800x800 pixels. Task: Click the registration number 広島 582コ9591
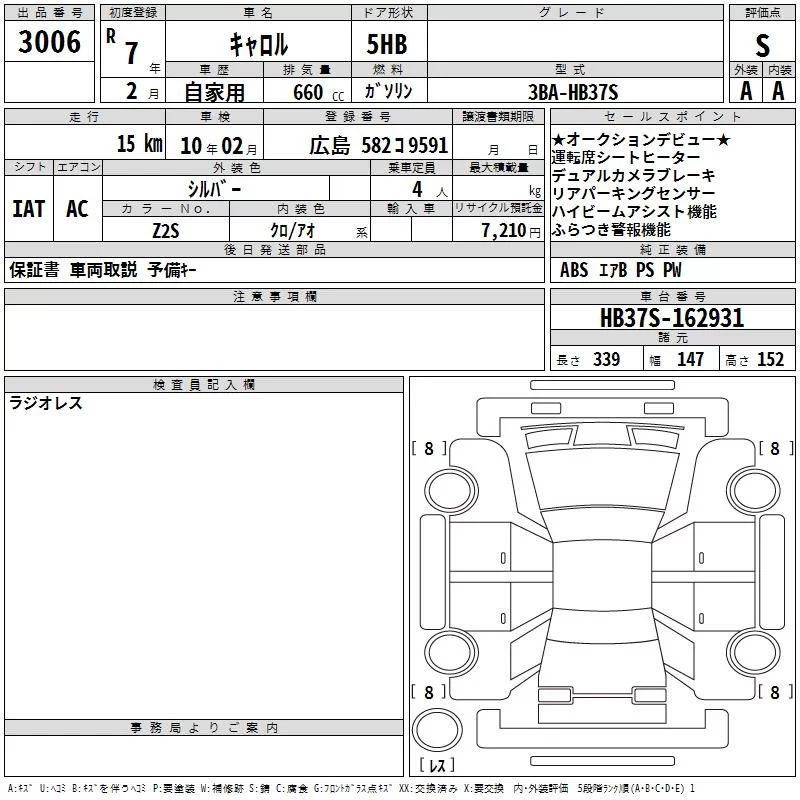(x=378, y=145)
